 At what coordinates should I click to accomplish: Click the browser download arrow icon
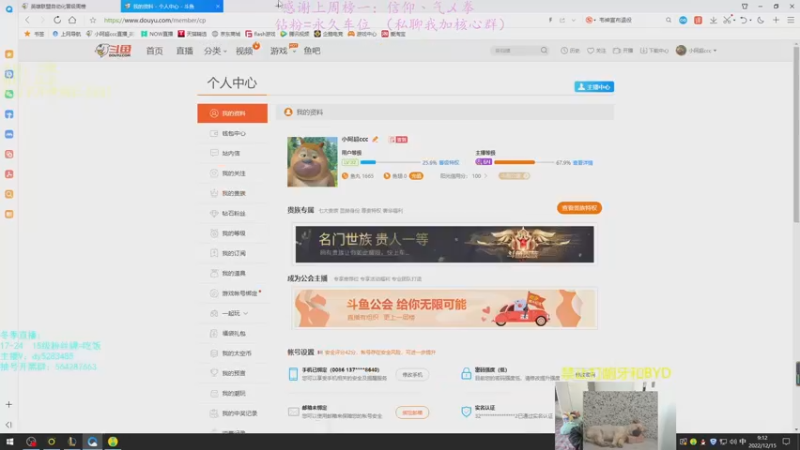(x=713, y=20)
